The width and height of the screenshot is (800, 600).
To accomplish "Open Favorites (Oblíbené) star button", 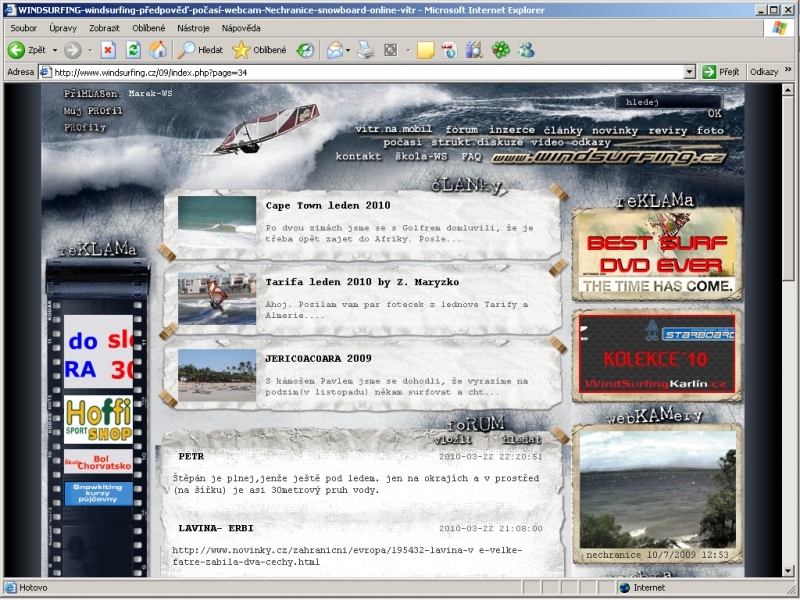I will coord(260,50).
